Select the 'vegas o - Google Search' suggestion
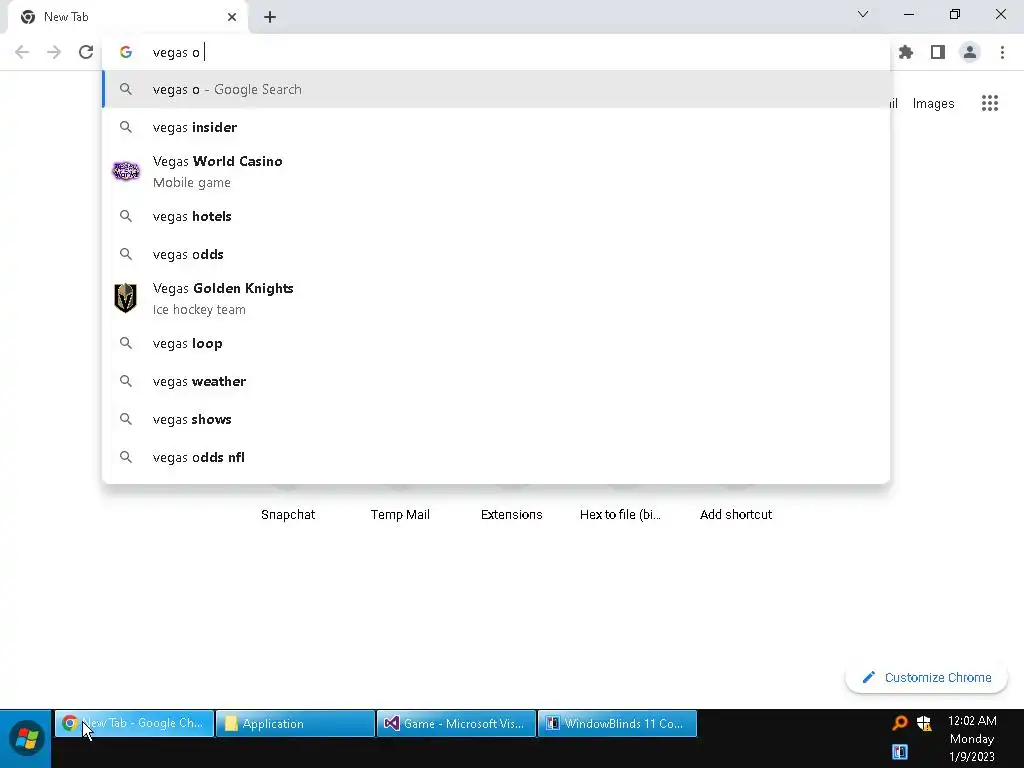1024x768 pixels. pyautogui.click(x=496, y=89)
